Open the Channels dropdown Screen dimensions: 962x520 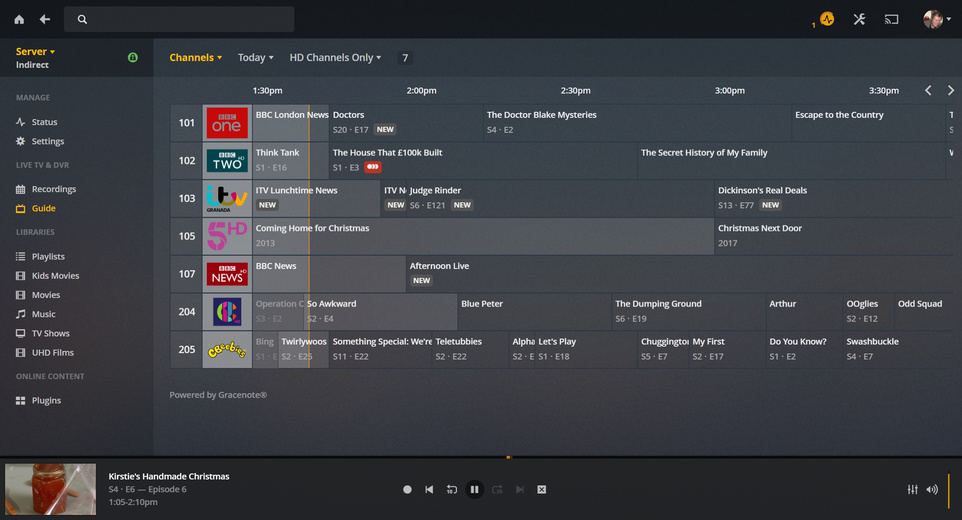(196, 57)
